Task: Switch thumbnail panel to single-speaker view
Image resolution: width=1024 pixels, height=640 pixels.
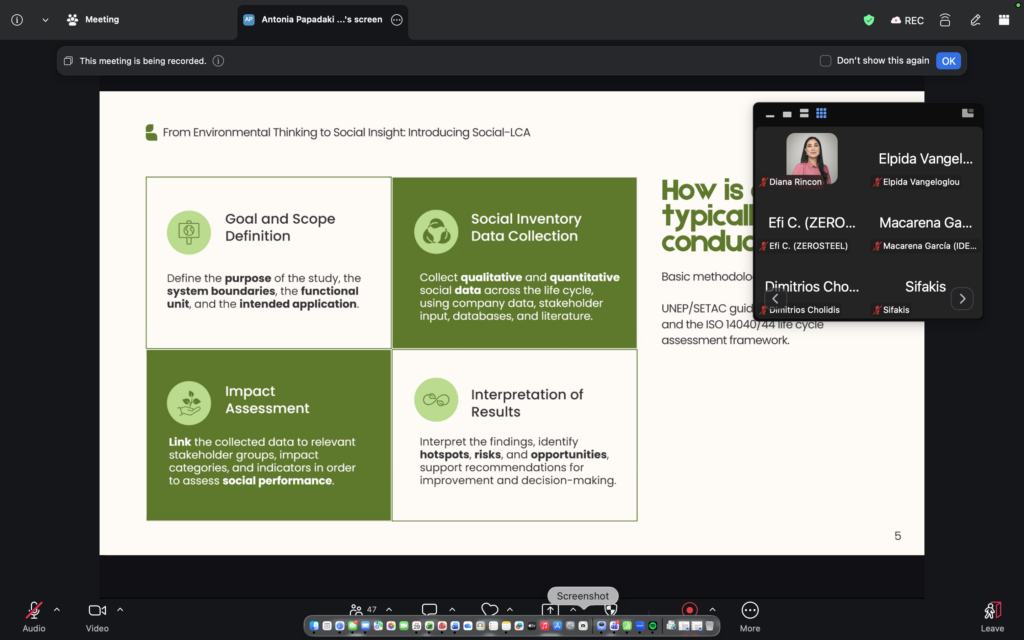Action: 787,114
